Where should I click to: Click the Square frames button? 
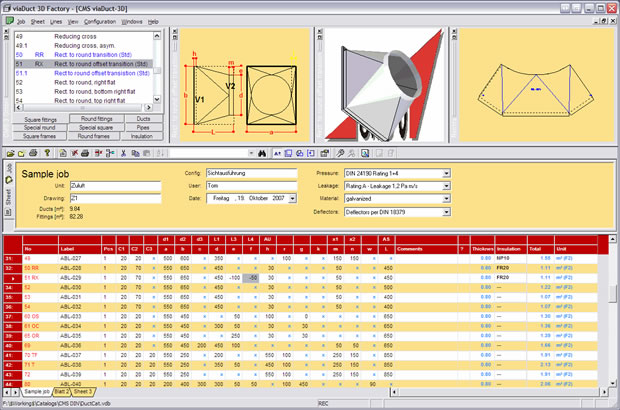pyautogui.click(x=39, y=136)
